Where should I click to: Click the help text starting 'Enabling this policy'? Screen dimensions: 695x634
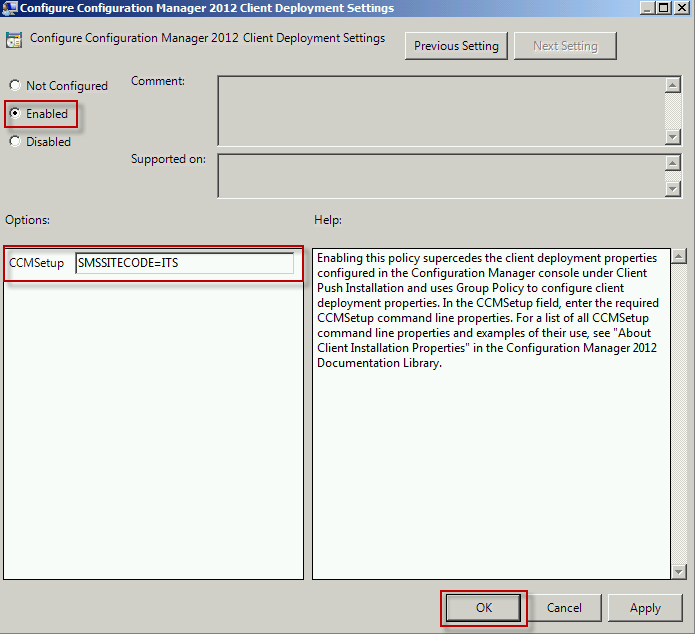click(x=488, y=310)
